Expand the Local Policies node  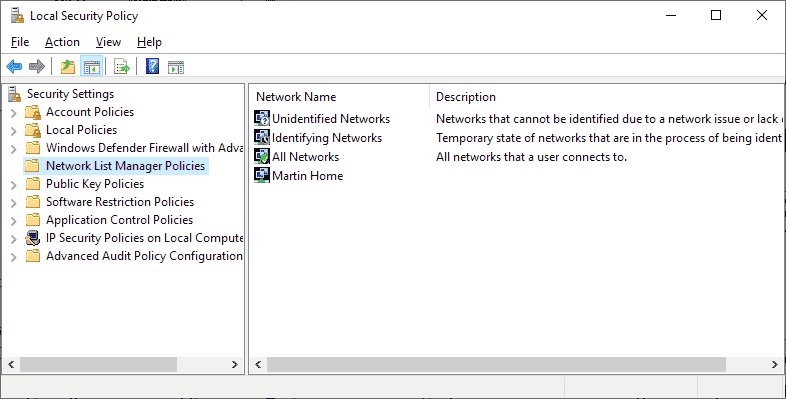(x=14, y=131)
